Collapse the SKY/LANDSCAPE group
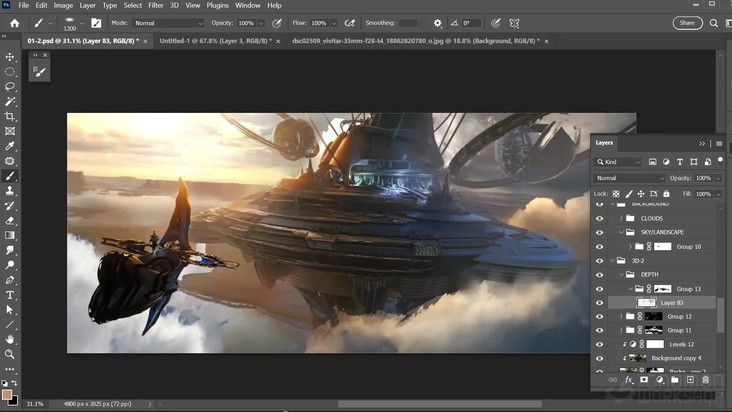The height and width of the screenshot is (412, 732). click(x=621, y=232)
